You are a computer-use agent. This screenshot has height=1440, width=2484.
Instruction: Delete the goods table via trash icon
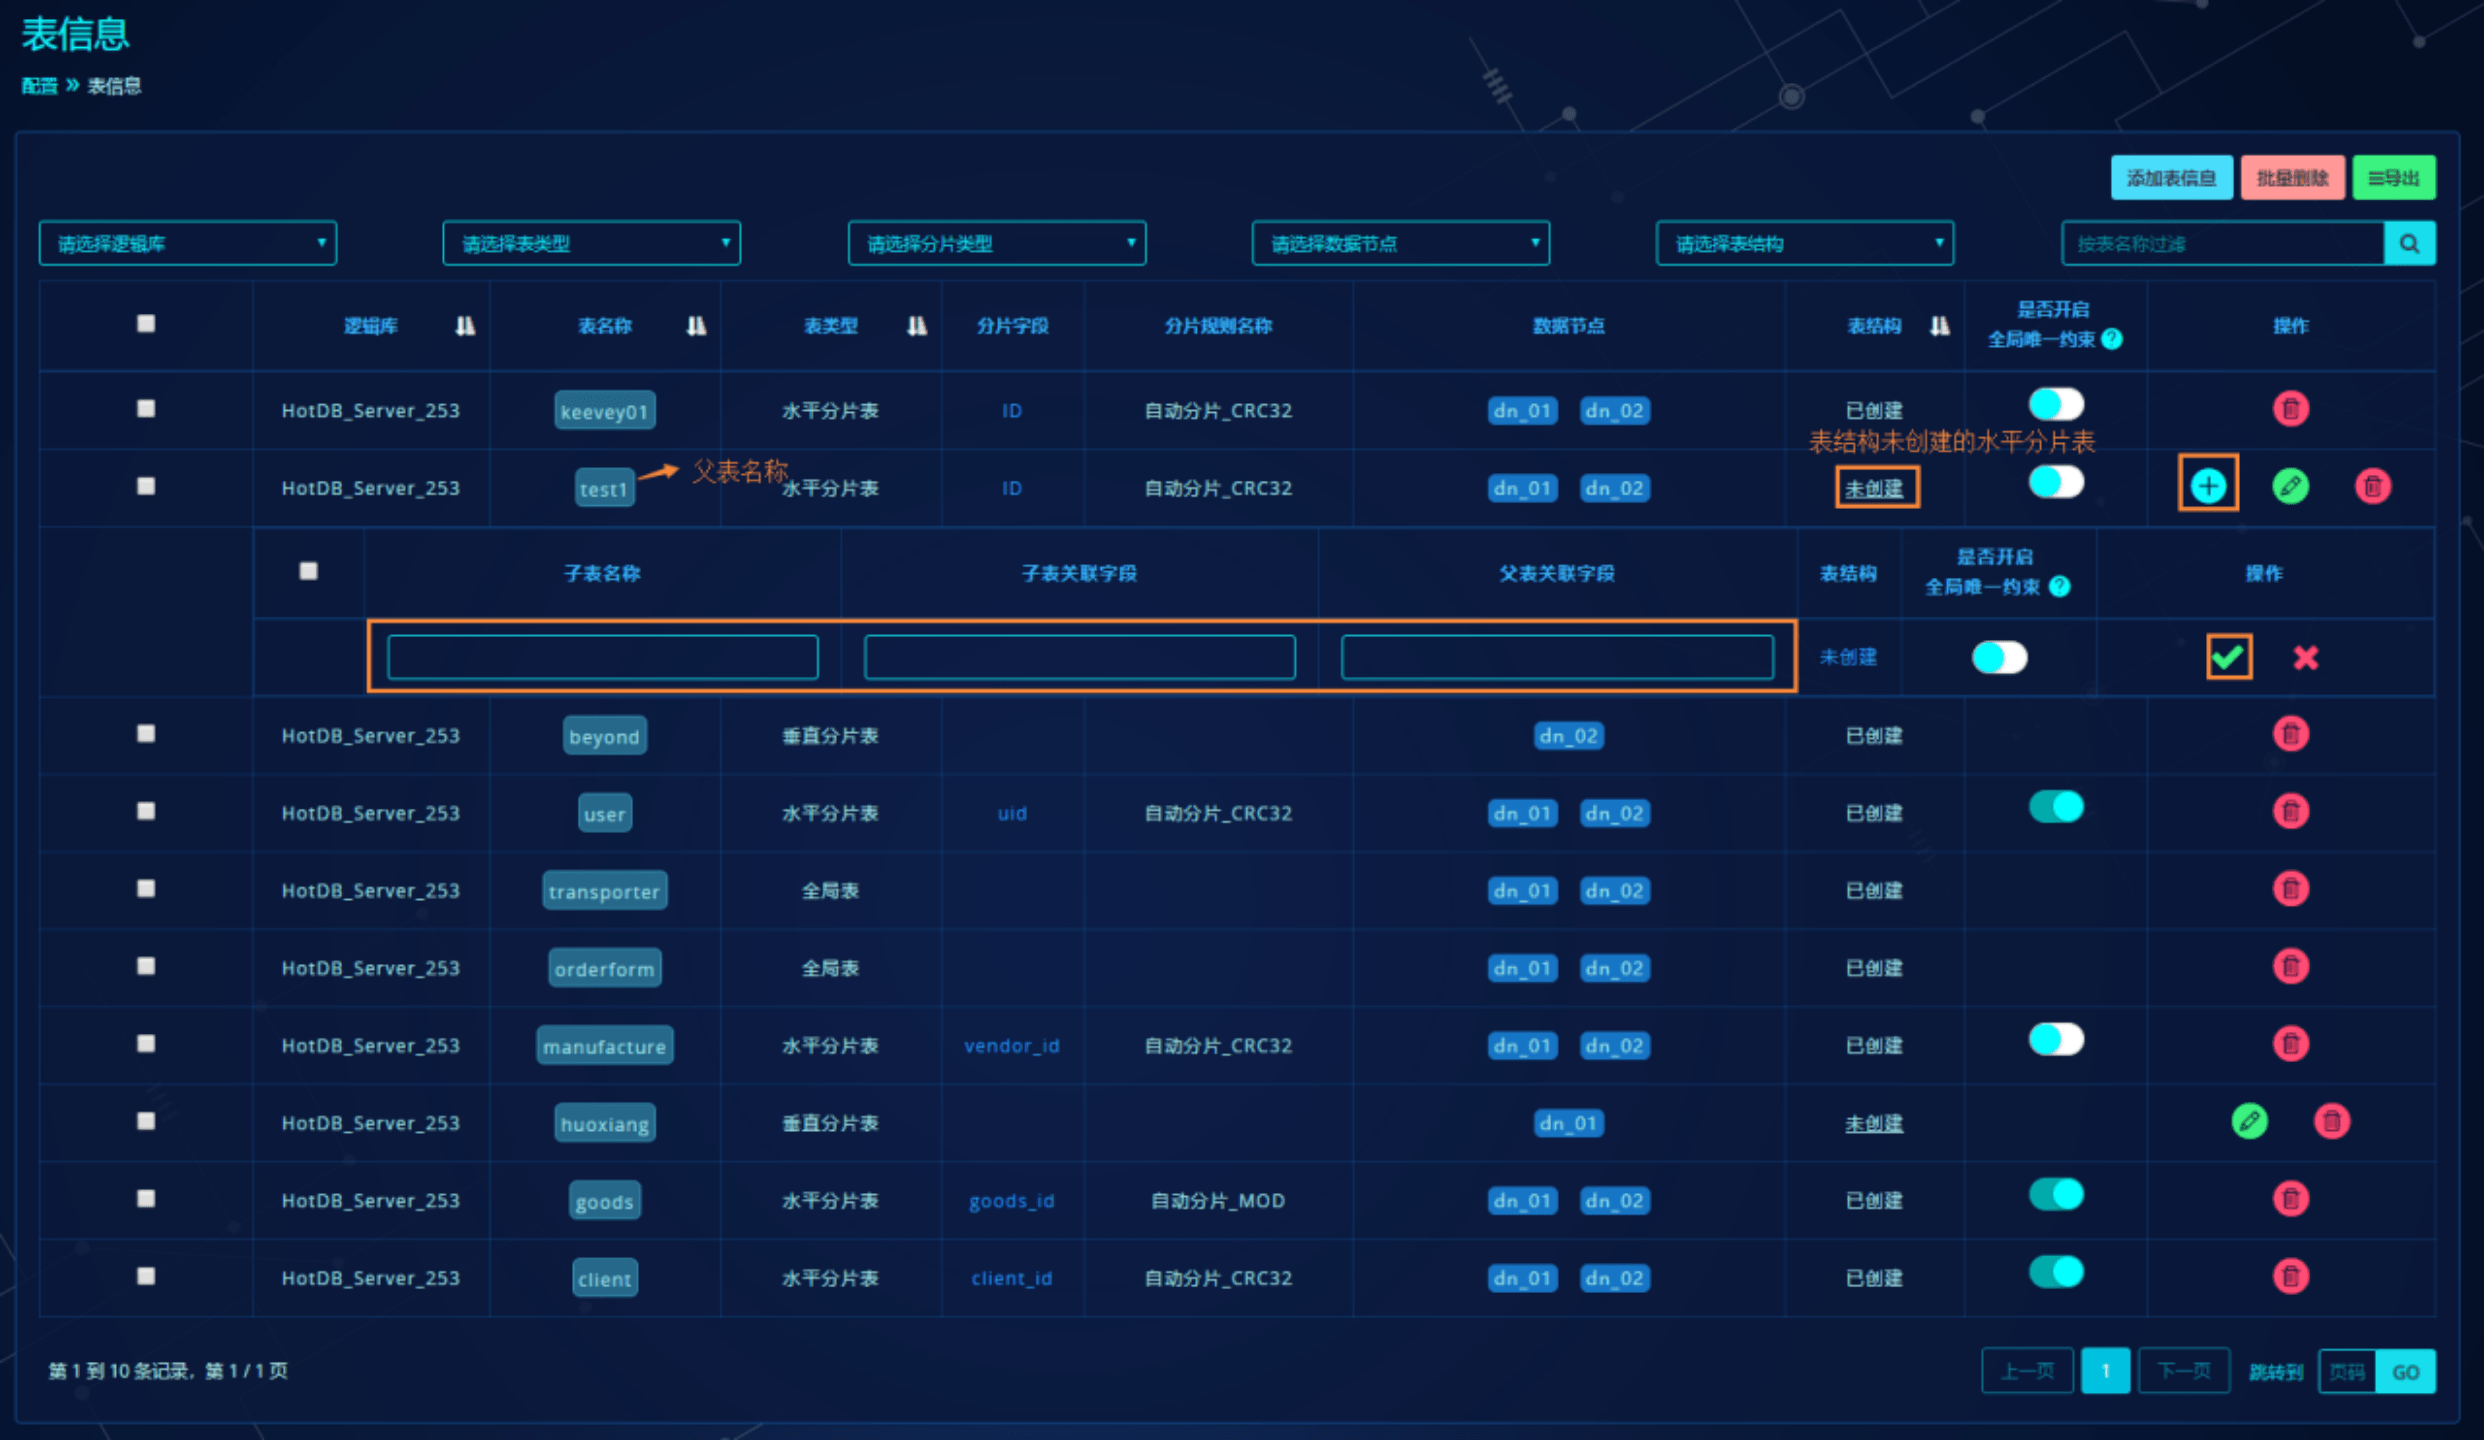pyautogui.click(x=2290, y=1198)
